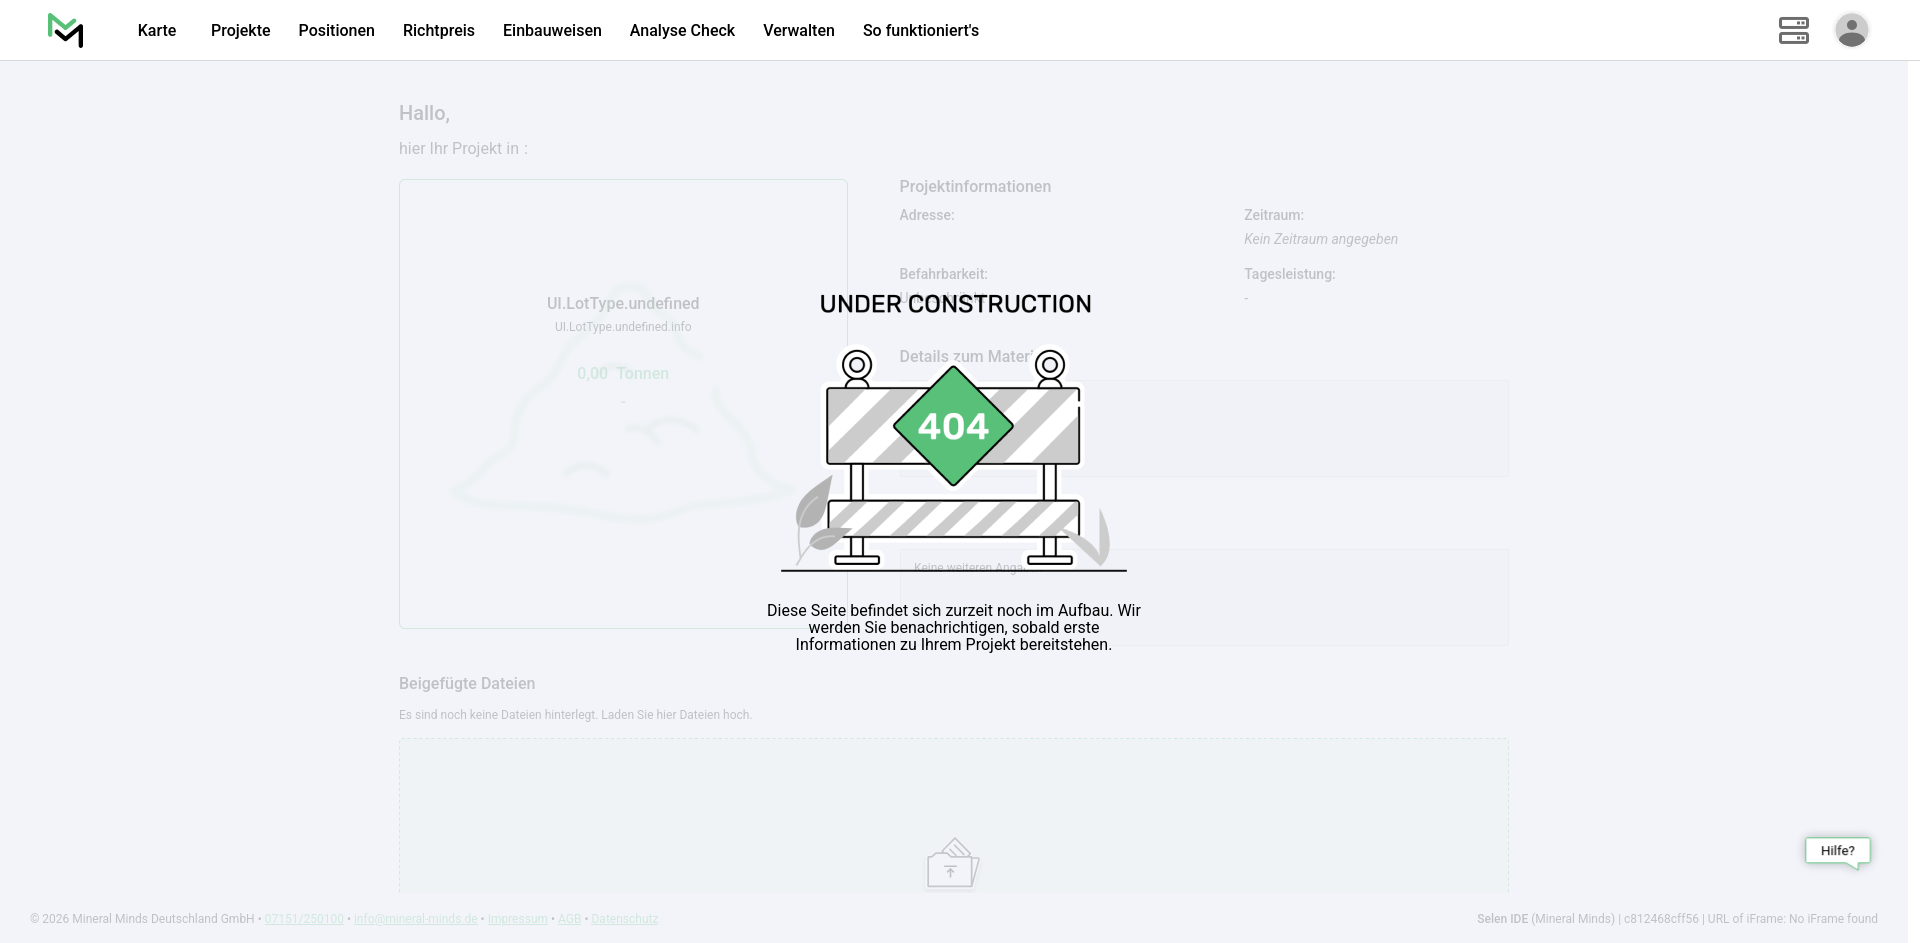The height and width of the screenshot is (943, 1920).
Task: Open the server list icon in header
Action: [1793, 30]
